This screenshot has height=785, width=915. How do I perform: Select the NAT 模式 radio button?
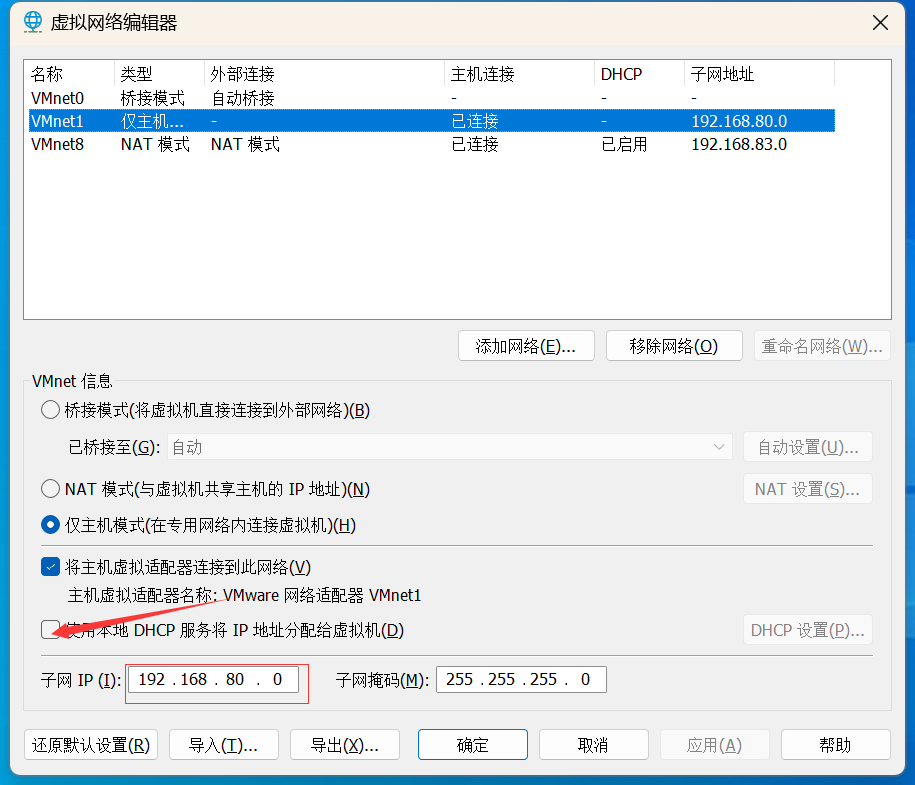click(x=51, y=489)
